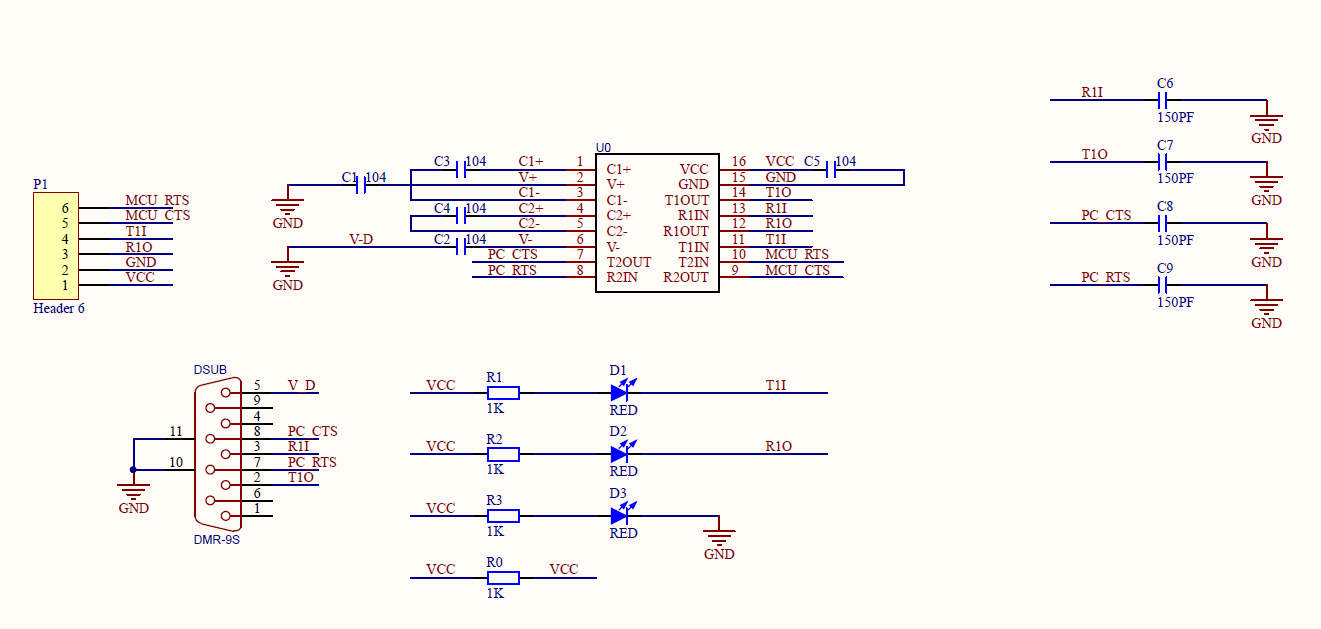
Task: Click GND symbol wired to C1
Action: [288, 209]
